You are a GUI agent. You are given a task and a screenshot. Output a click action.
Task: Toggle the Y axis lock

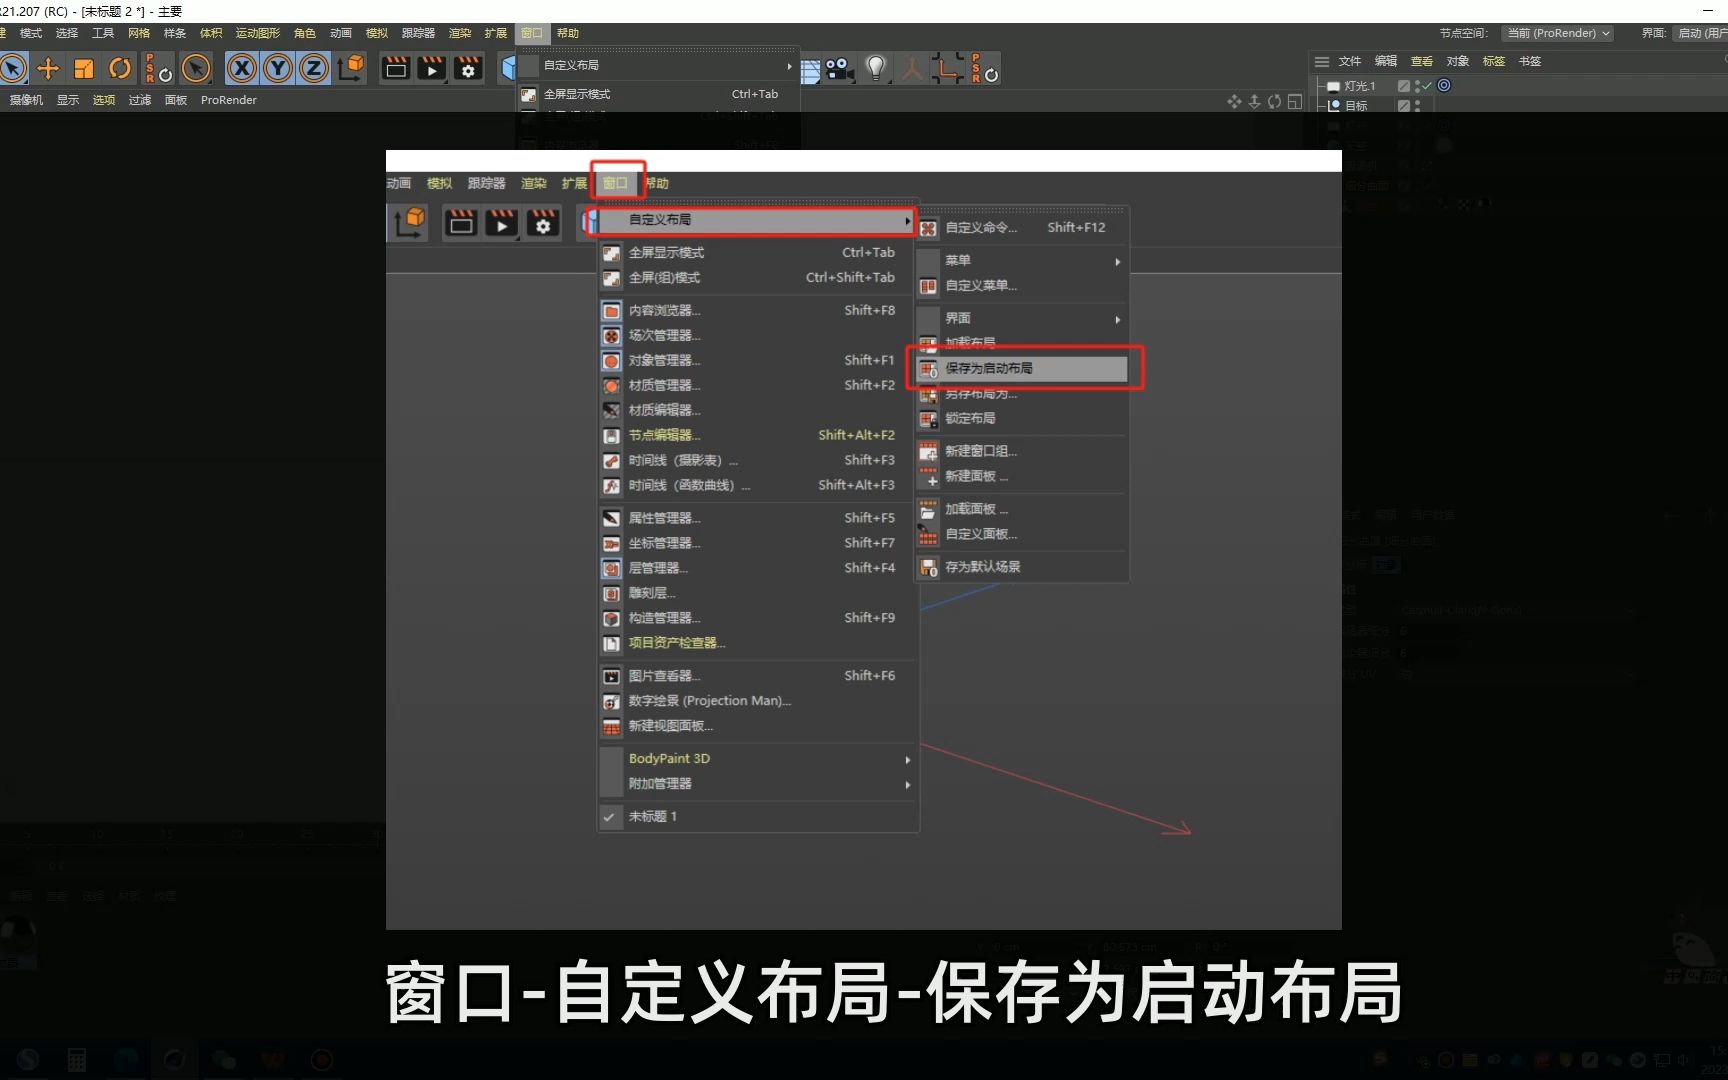tap(277, 68)
